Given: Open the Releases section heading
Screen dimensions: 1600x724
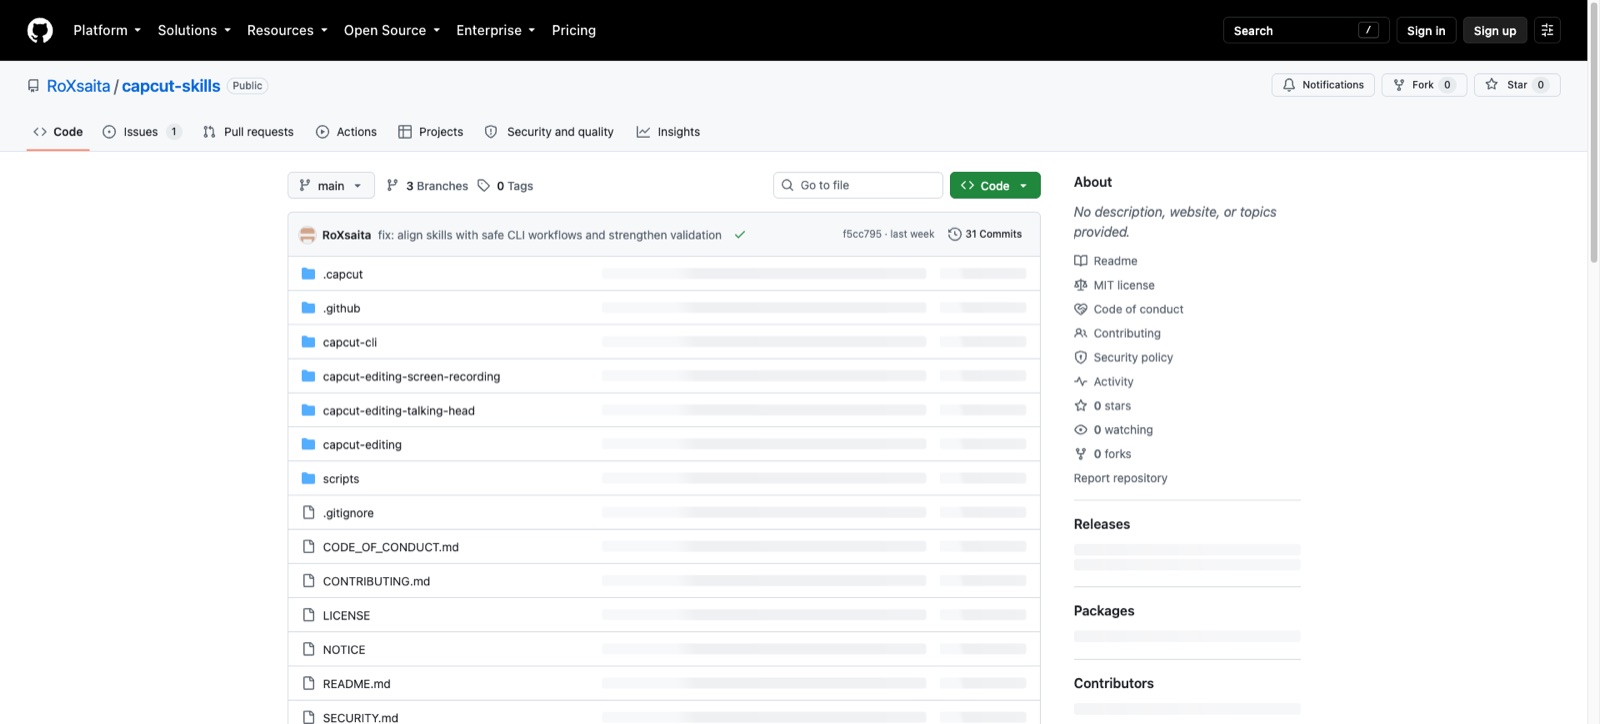Looking at the screenshot, I should coord(1102,524).
